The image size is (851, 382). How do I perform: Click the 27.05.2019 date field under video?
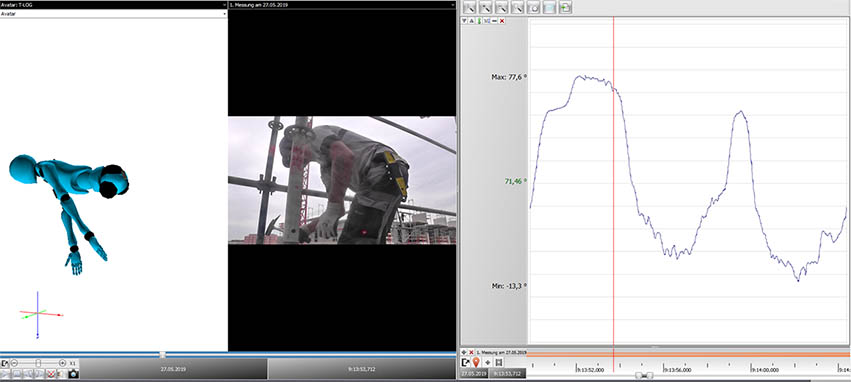tap(173, 369)
